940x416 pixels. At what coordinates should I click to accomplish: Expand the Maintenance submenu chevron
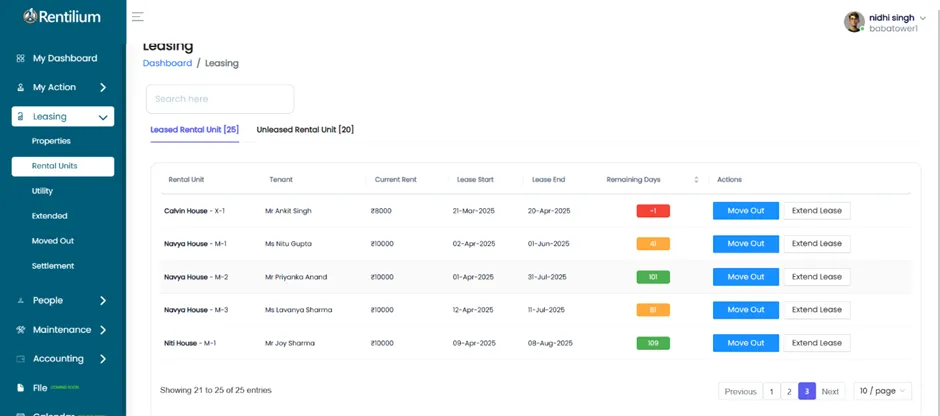point(103,330)
